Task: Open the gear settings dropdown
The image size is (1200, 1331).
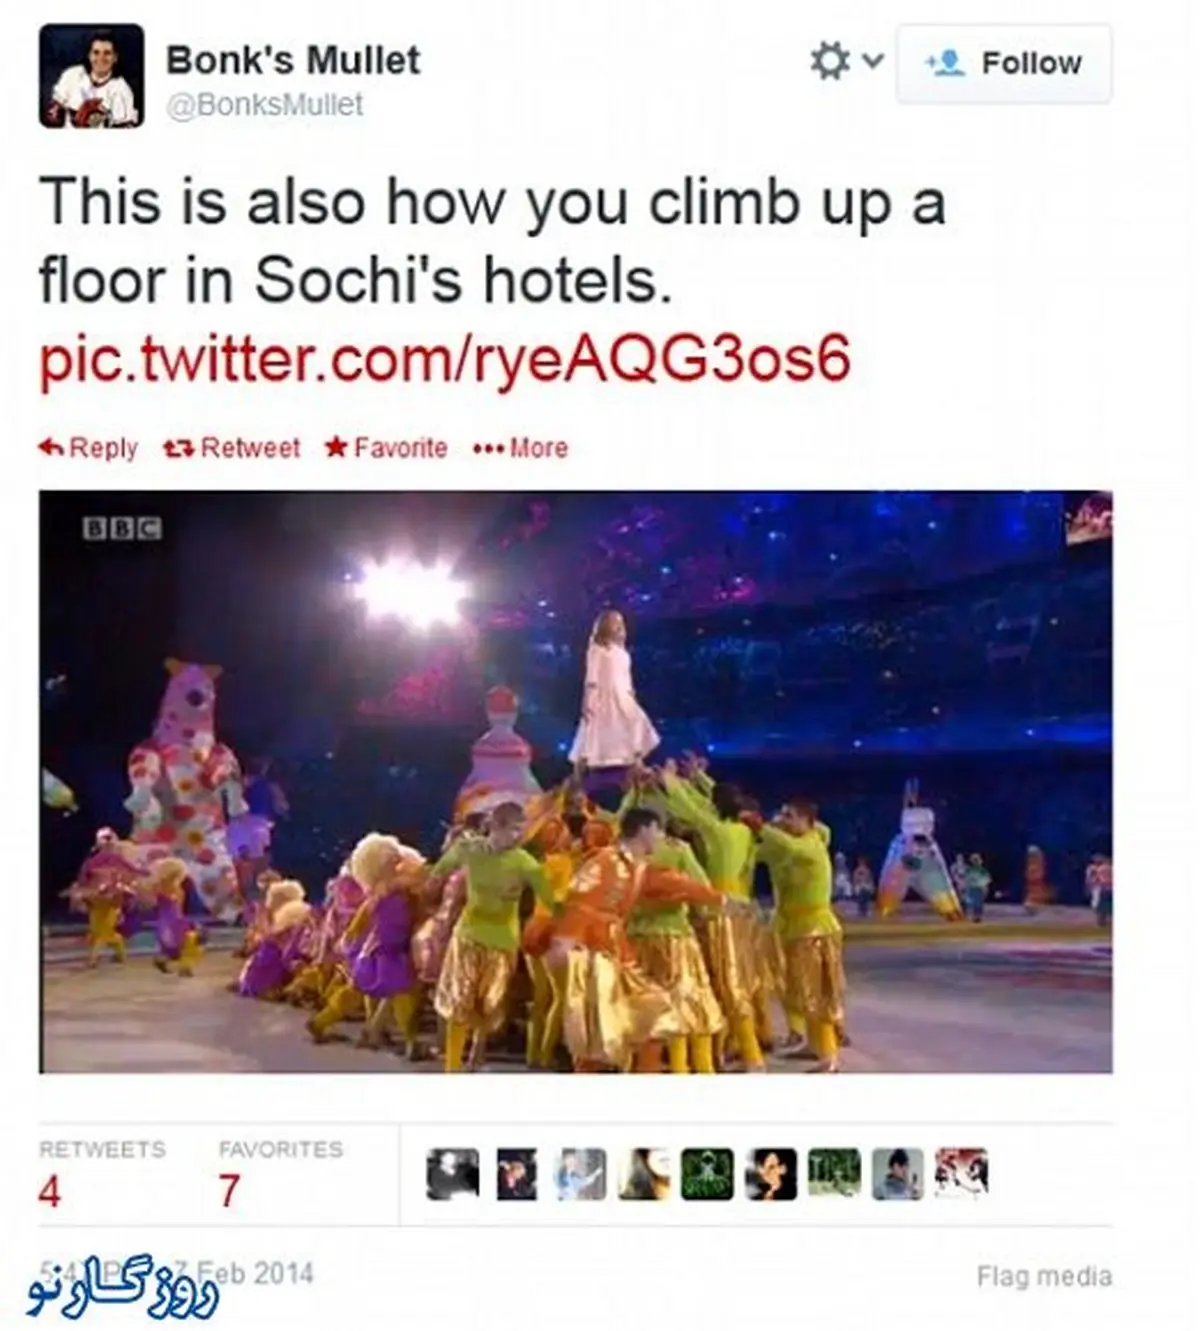Action: coord(844,62)
